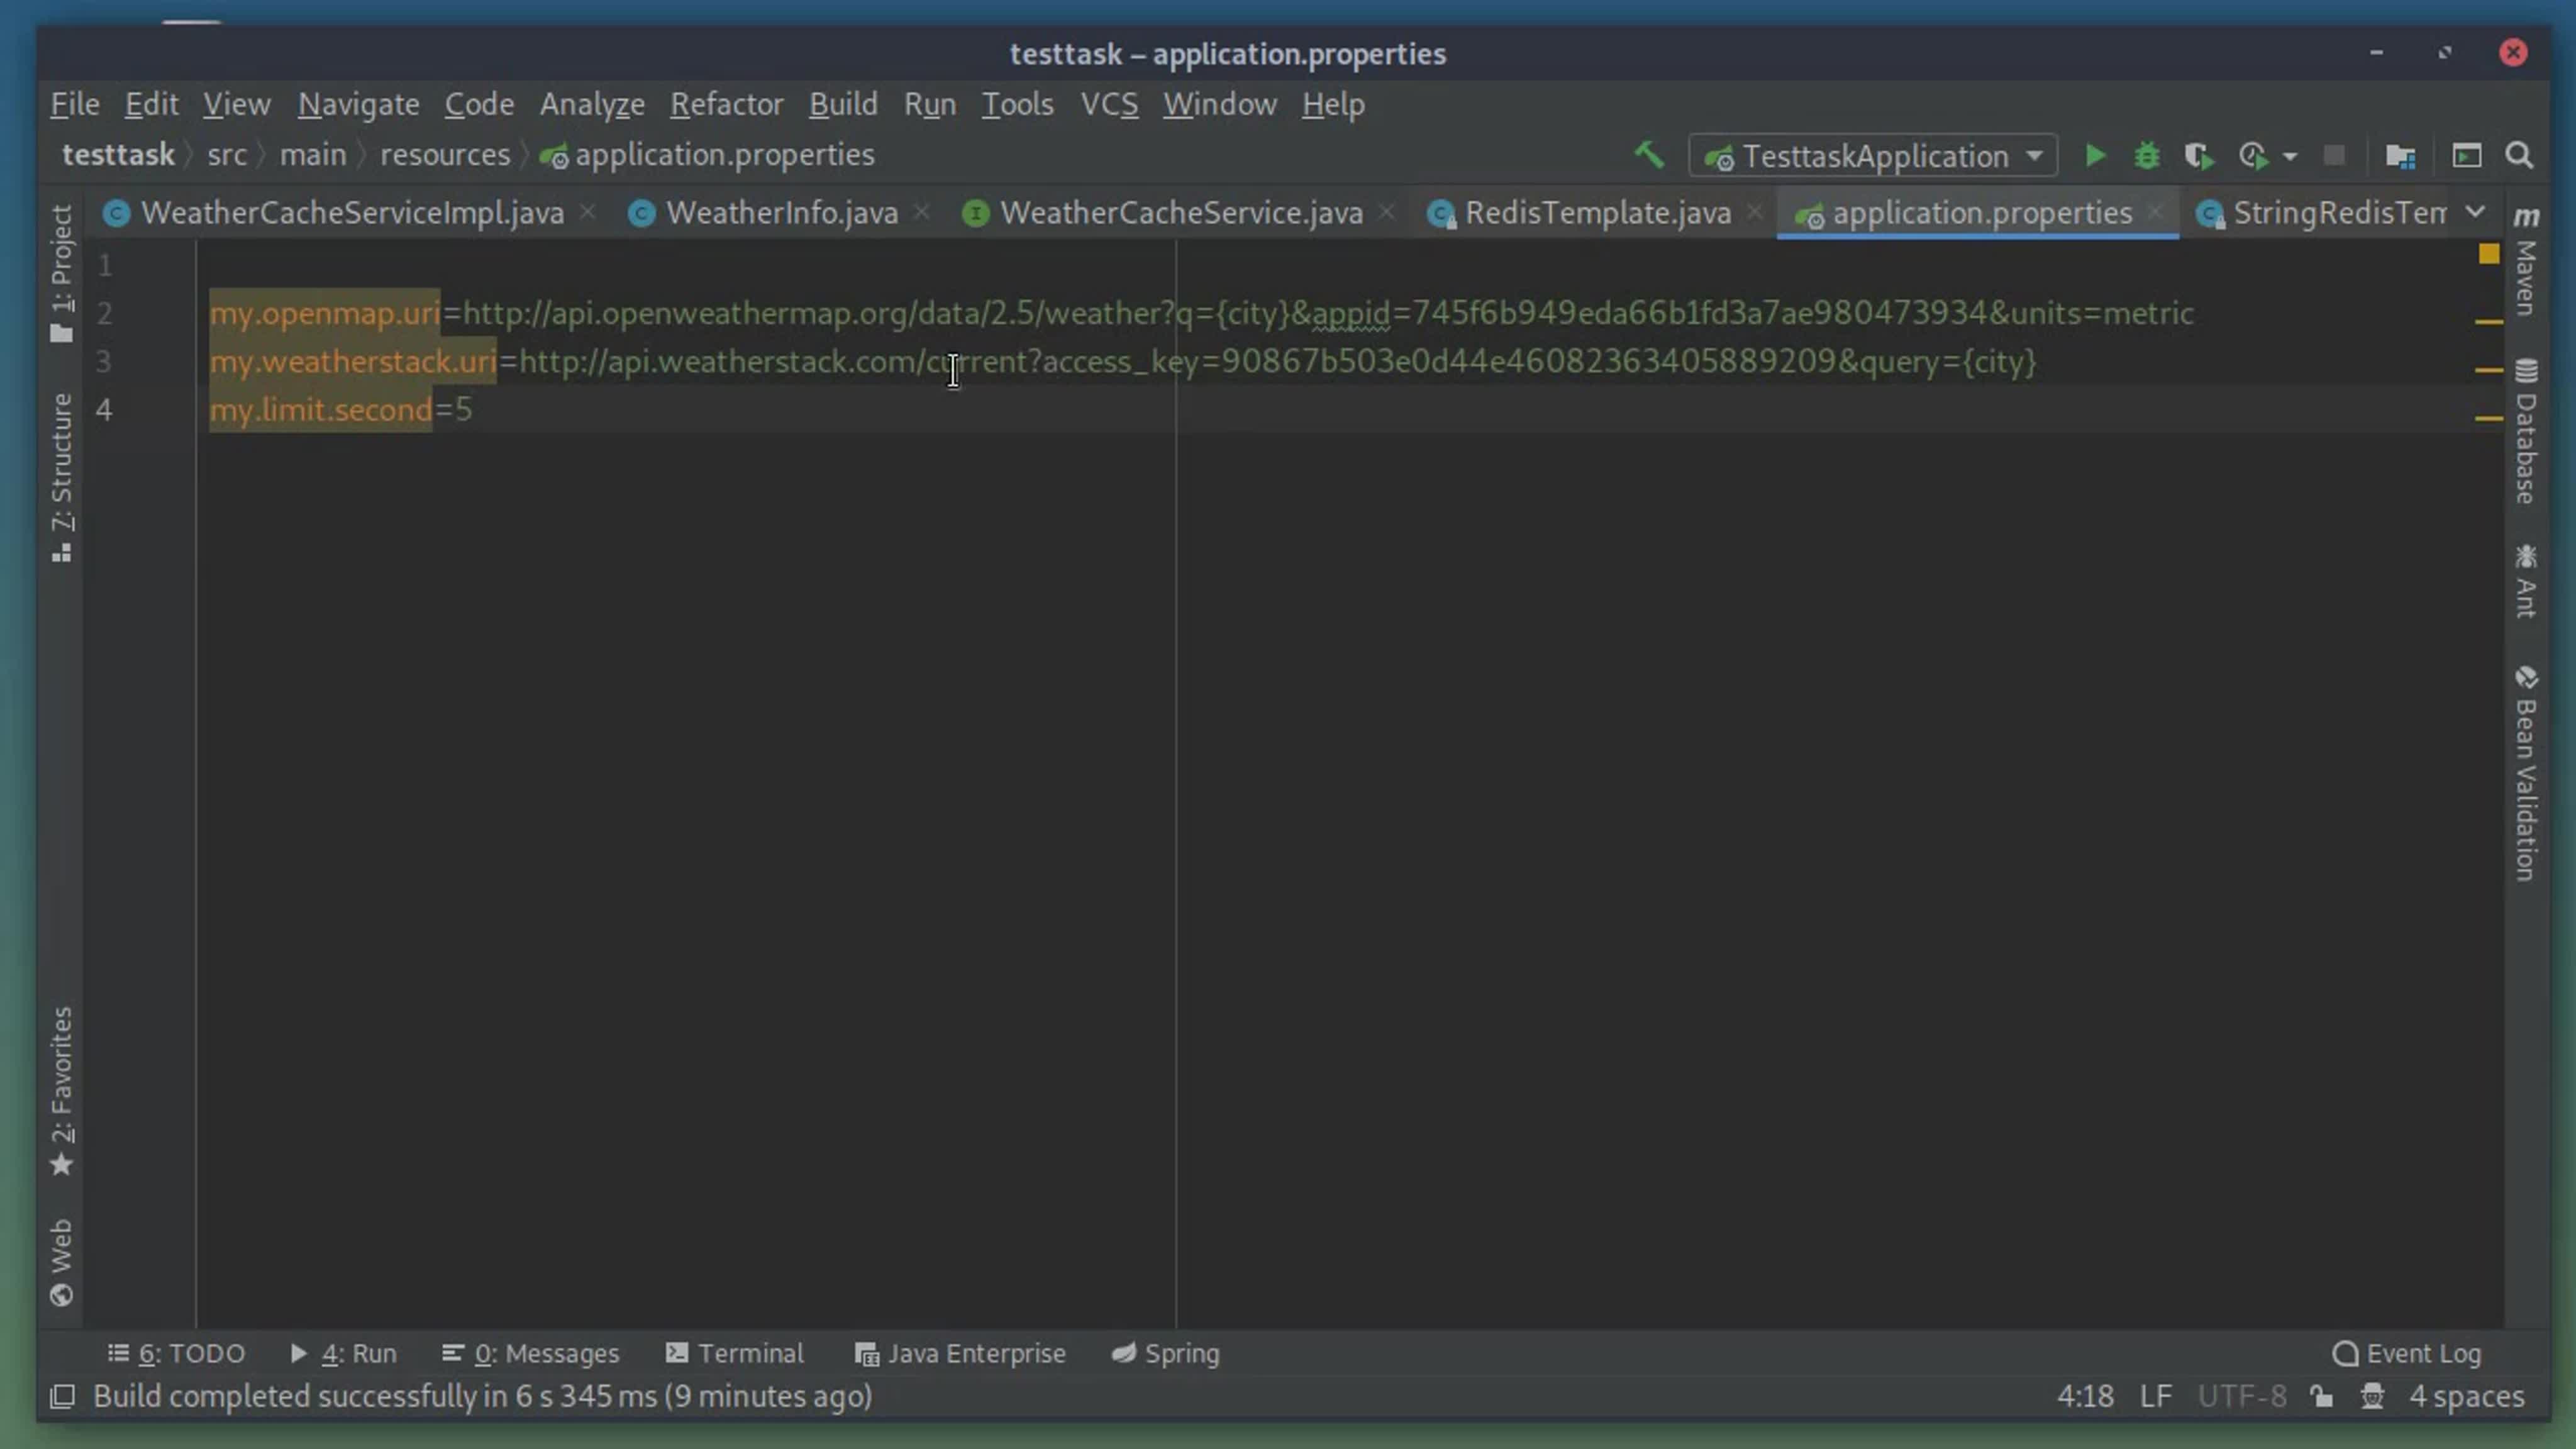Screen dimensions: 2576x1449
Task: Build project with hammer icon
Action: click(x=1649, y=156)
